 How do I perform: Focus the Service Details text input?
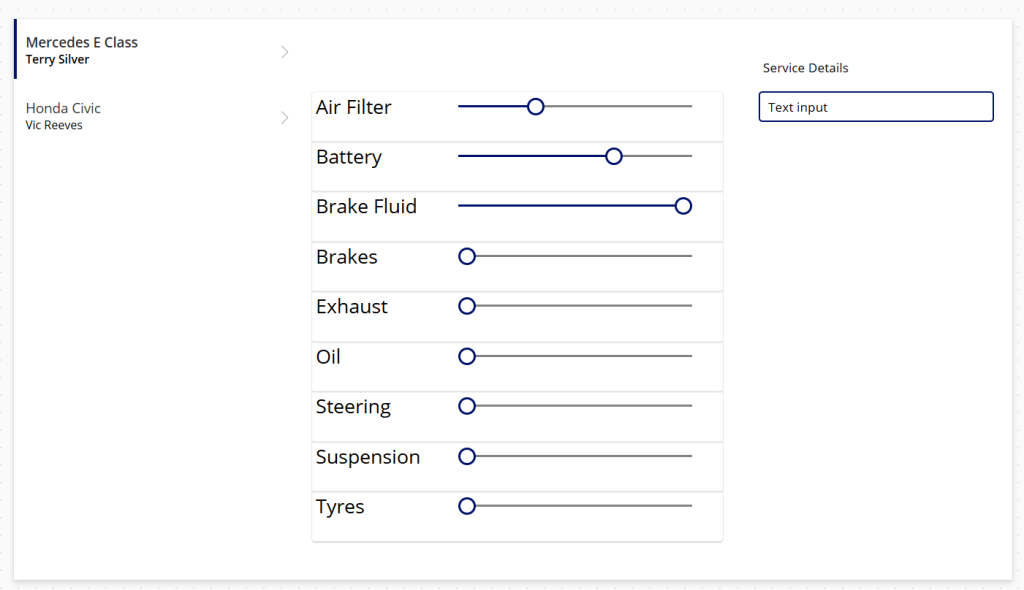point(876,107)
